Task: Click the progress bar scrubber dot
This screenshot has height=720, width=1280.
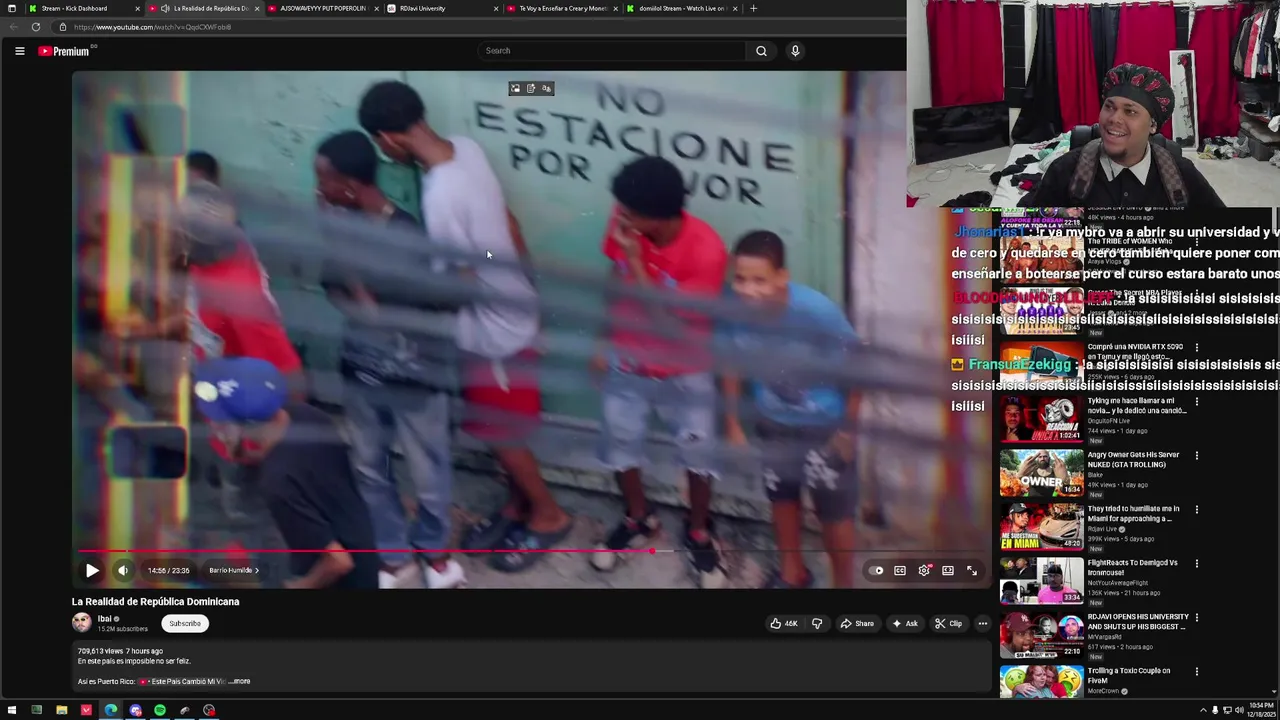Action: tap(652, 551)
